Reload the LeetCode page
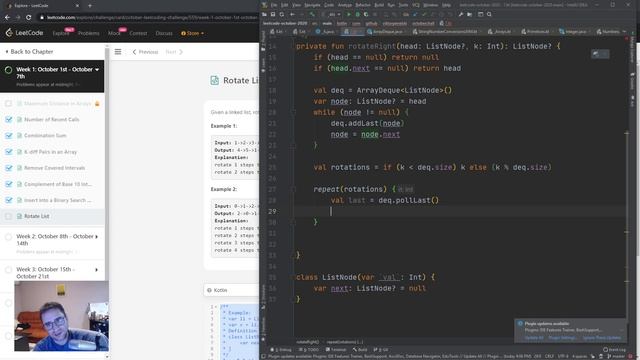Screen dimensions: 640x360 point(29,18)
